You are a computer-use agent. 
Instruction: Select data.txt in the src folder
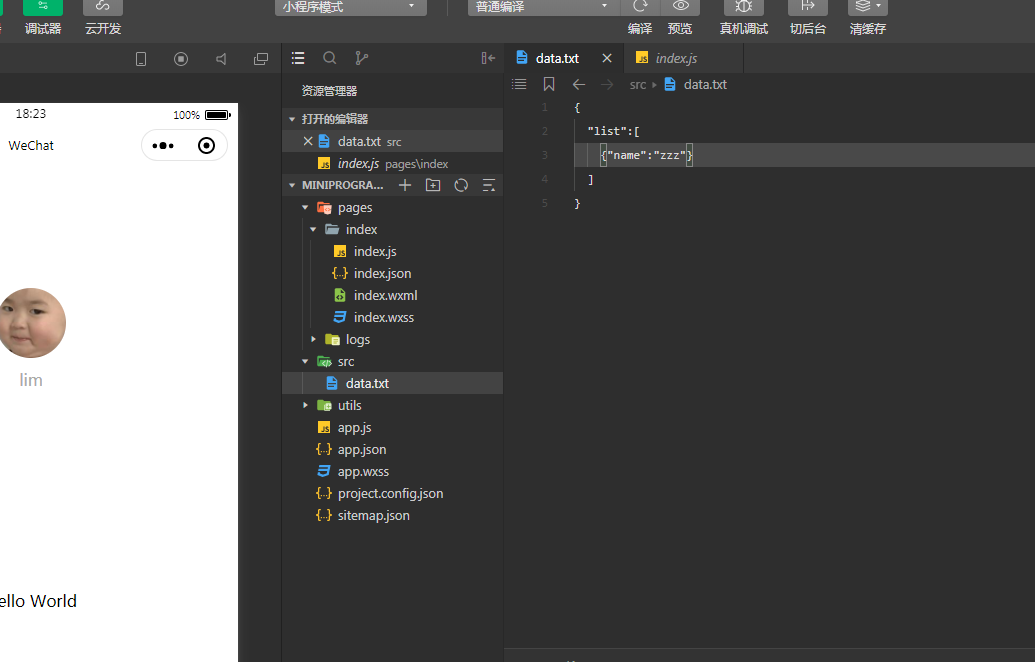(392, 383)
